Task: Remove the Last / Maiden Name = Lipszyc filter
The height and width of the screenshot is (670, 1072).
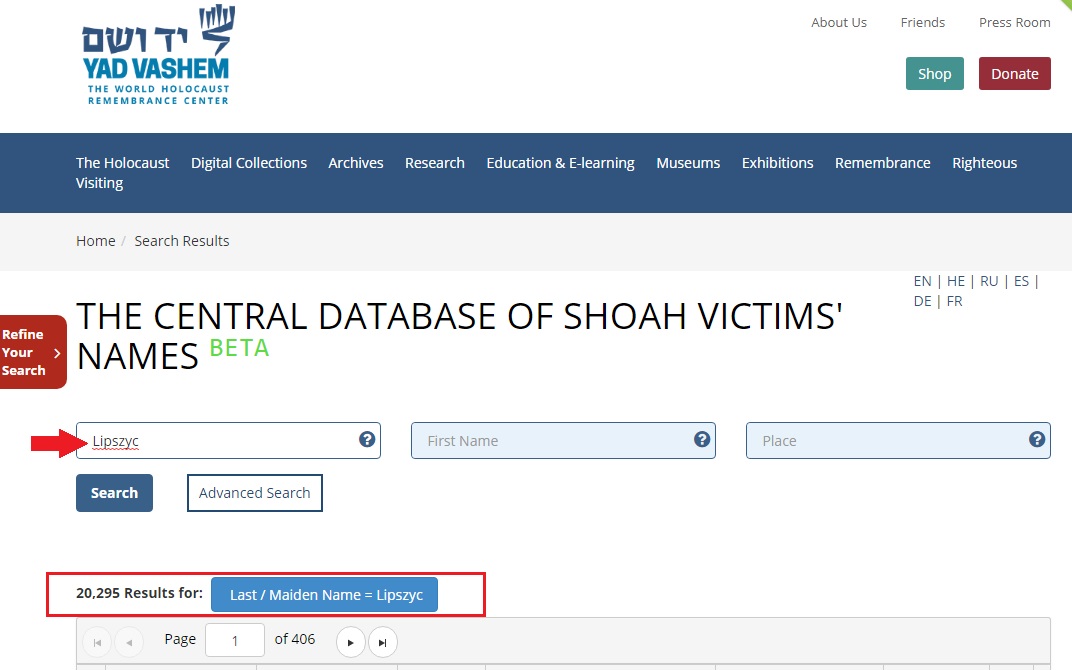Action: [326, 595]
